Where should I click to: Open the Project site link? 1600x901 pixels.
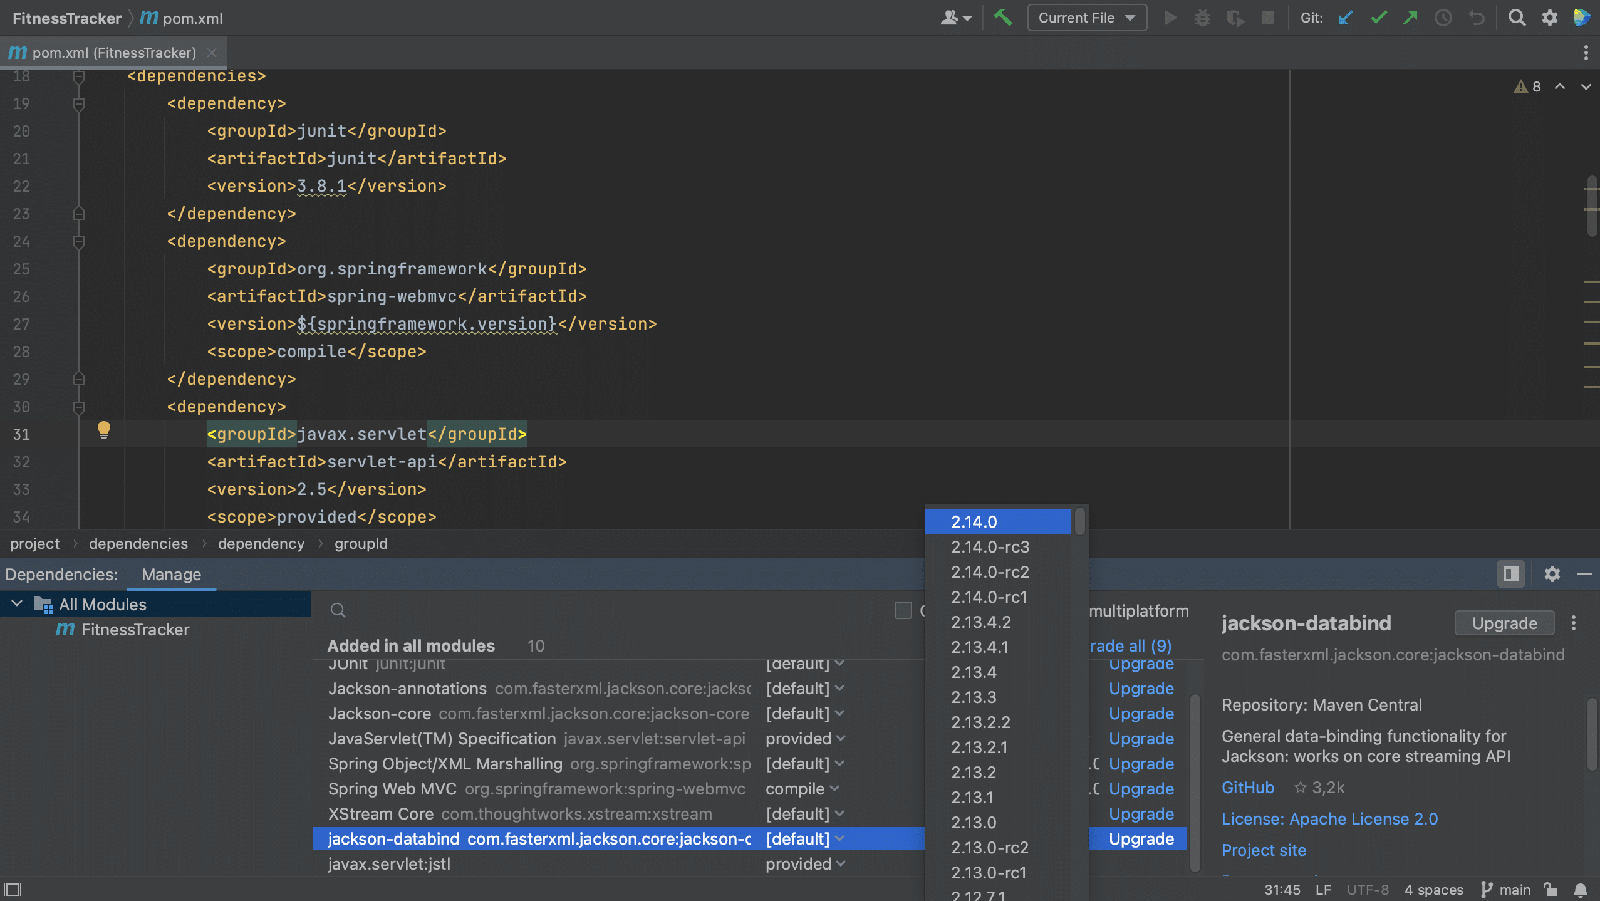tap(1264, 850)
